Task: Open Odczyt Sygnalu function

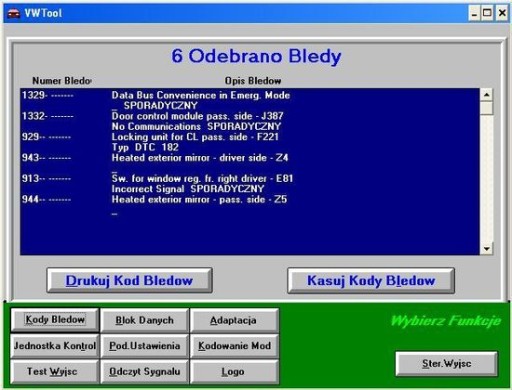Action: coord(144,371)
